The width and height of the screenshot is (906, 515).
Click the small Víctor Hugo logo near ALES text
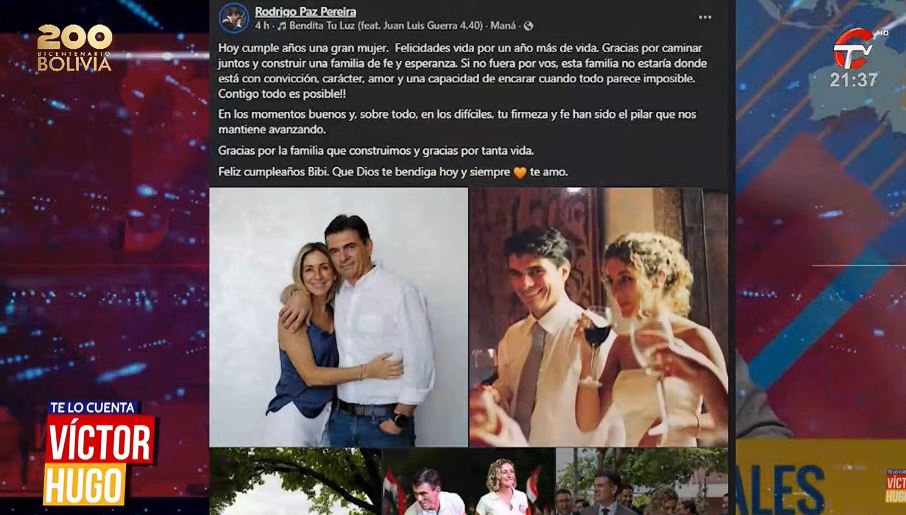[895, 486]
